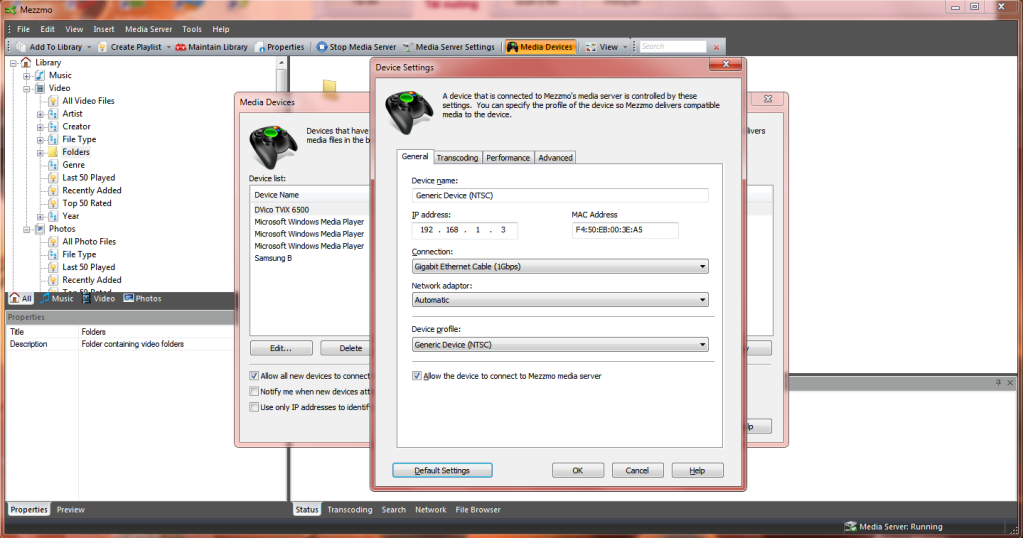This screenshot has height=538, width=1023.
Task: Collapse the Library root node
Action: [x=13, y=63]
